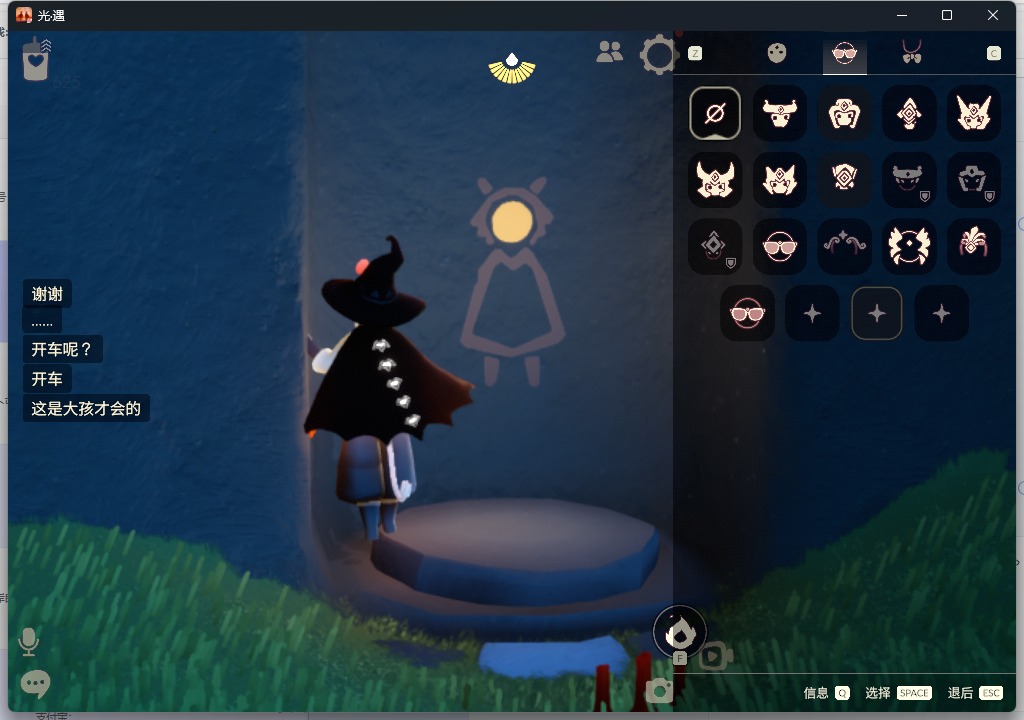Click the 光遇 app icon in the title bar

24,15
